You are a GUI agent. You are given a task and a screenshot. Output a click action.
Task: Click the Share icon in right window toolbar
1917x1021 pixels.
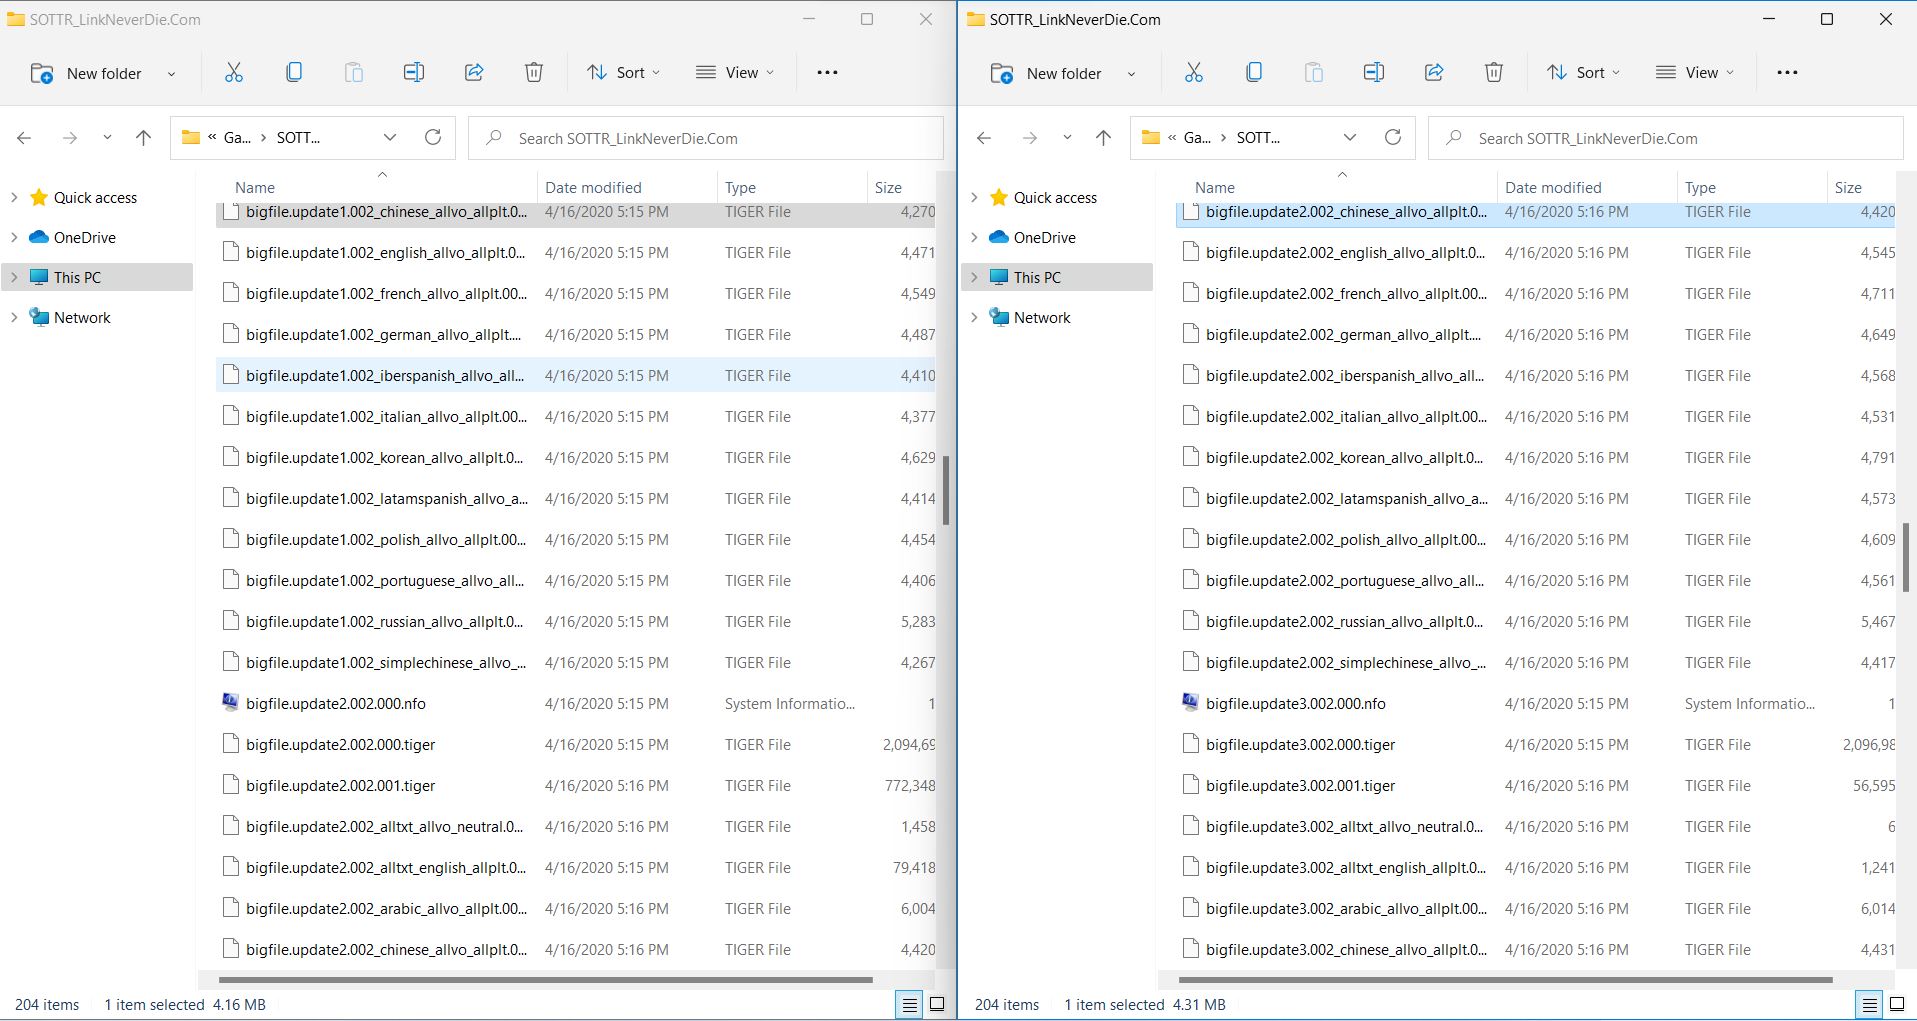coord(1433,72)
